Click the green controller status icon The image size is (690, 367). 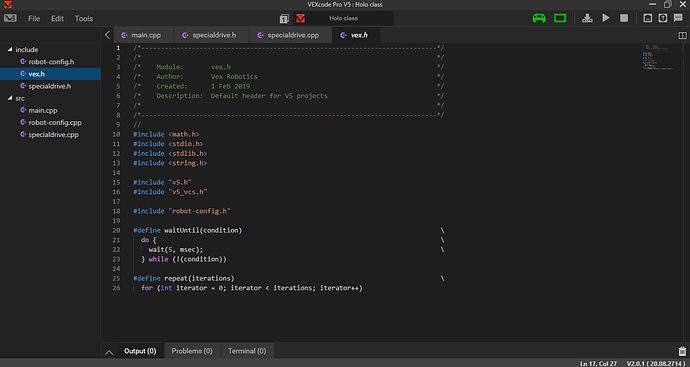[x=539, y=18]
